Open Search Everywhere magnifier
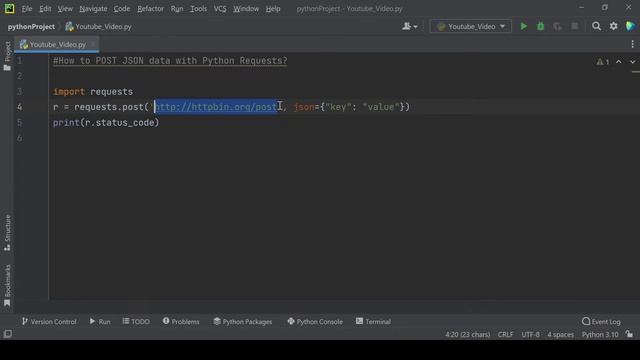This screenshot has width=640, height=360. point(596,27)
